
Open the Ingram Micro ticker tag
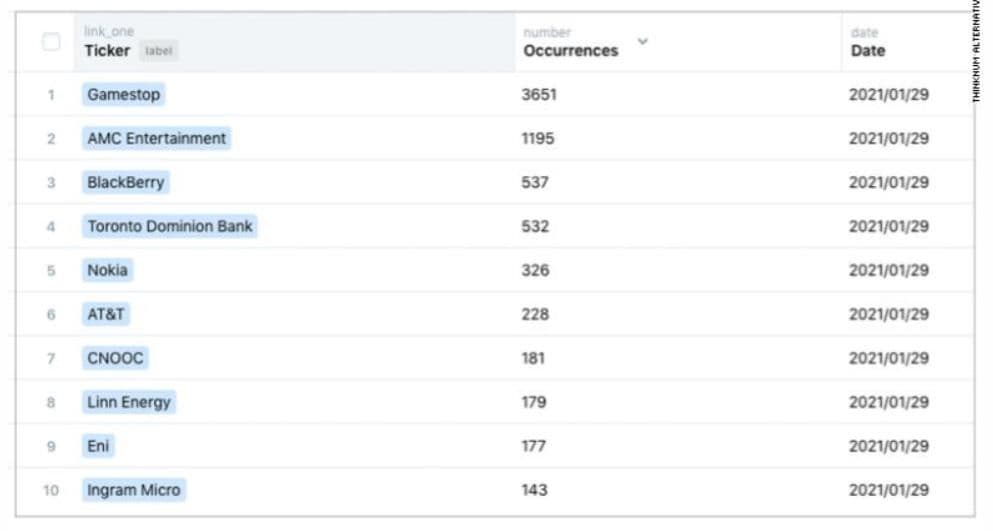tap(134, 491)
